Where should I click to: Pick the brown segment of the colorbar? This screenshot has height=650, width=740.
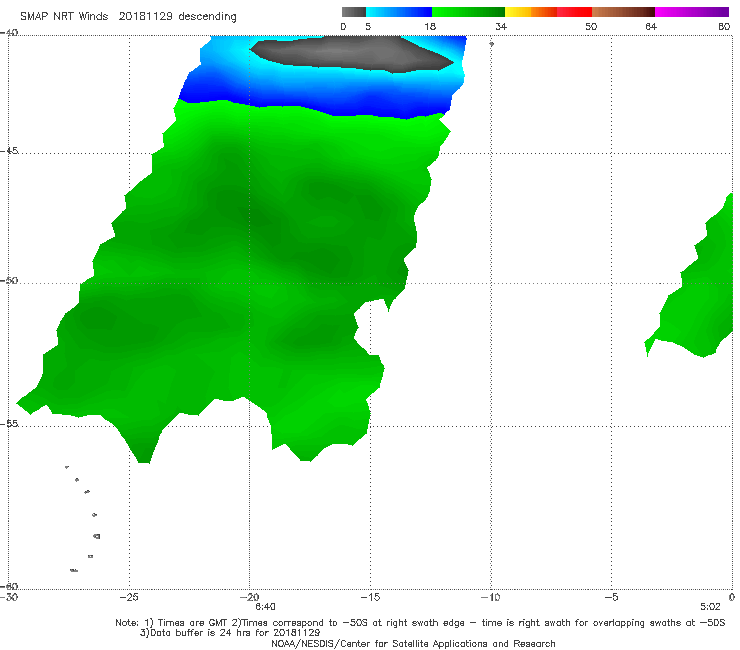click(x=623, y=12)
